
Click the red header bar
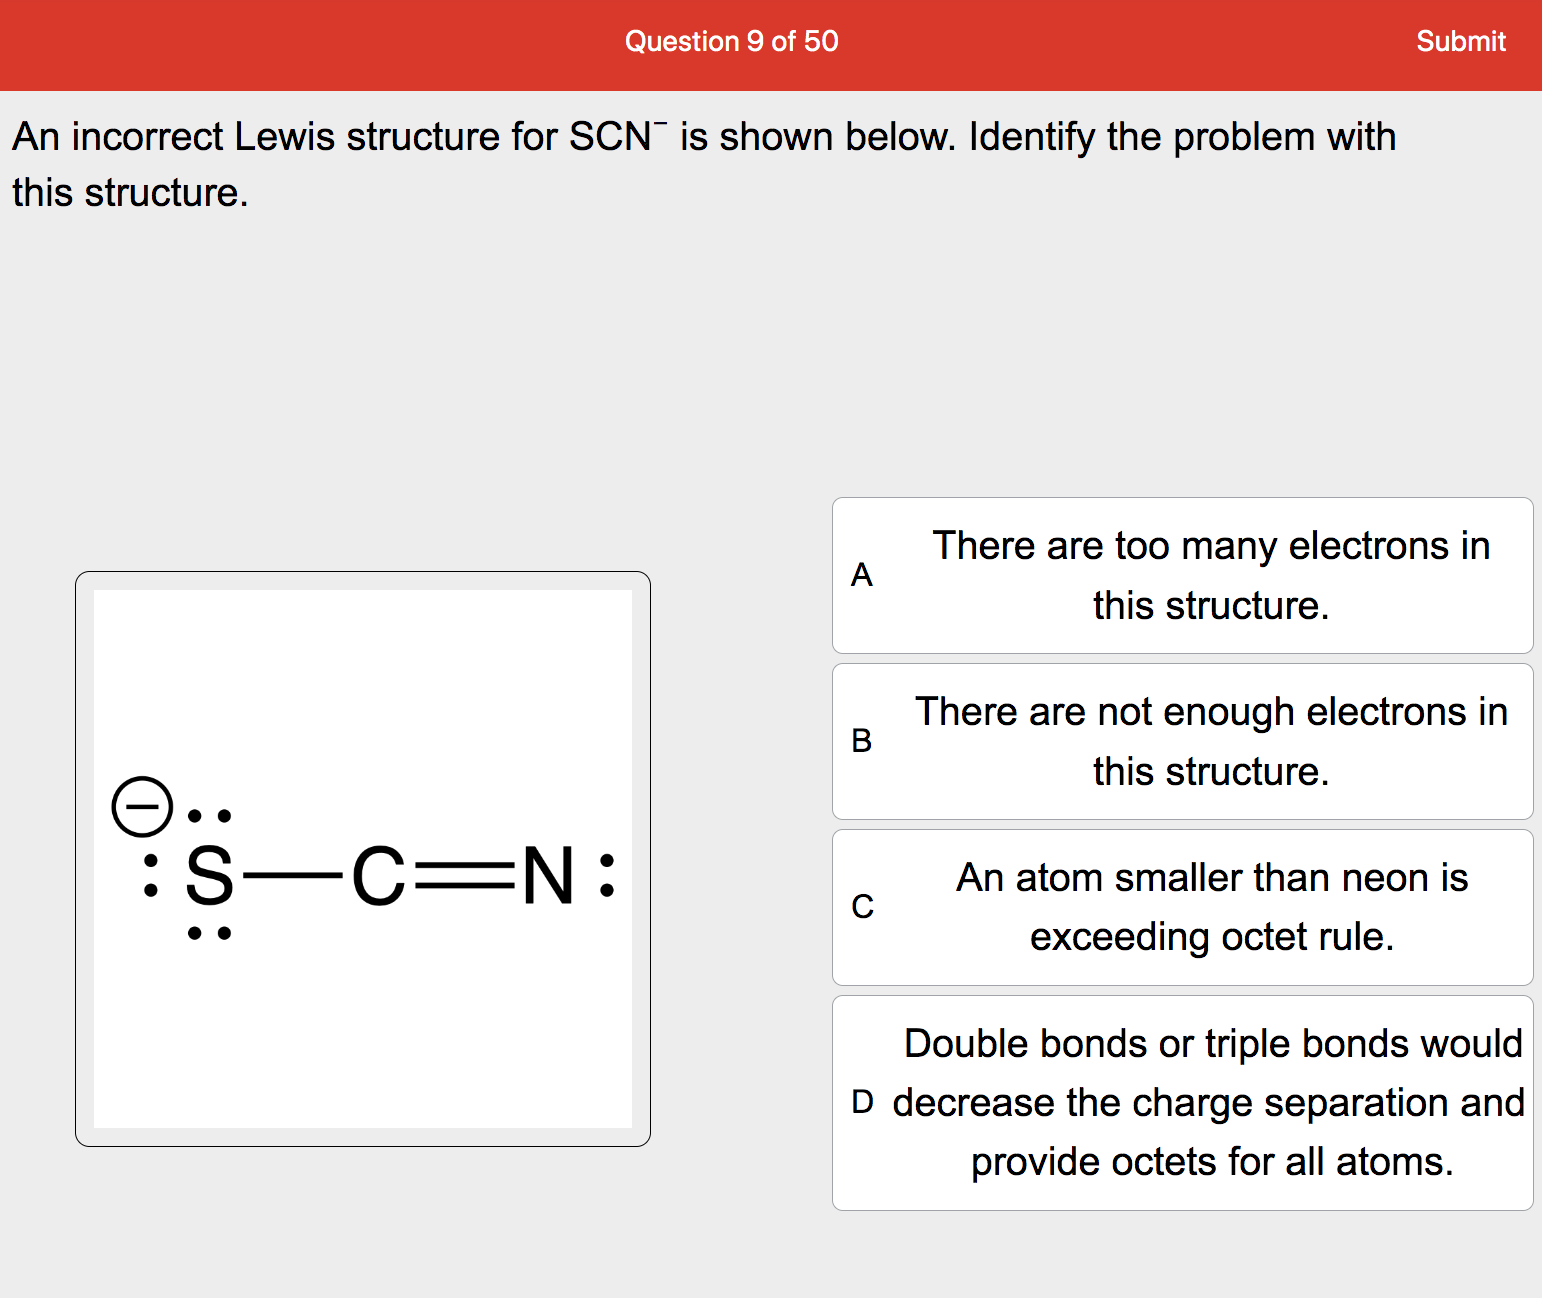(400, 42)
